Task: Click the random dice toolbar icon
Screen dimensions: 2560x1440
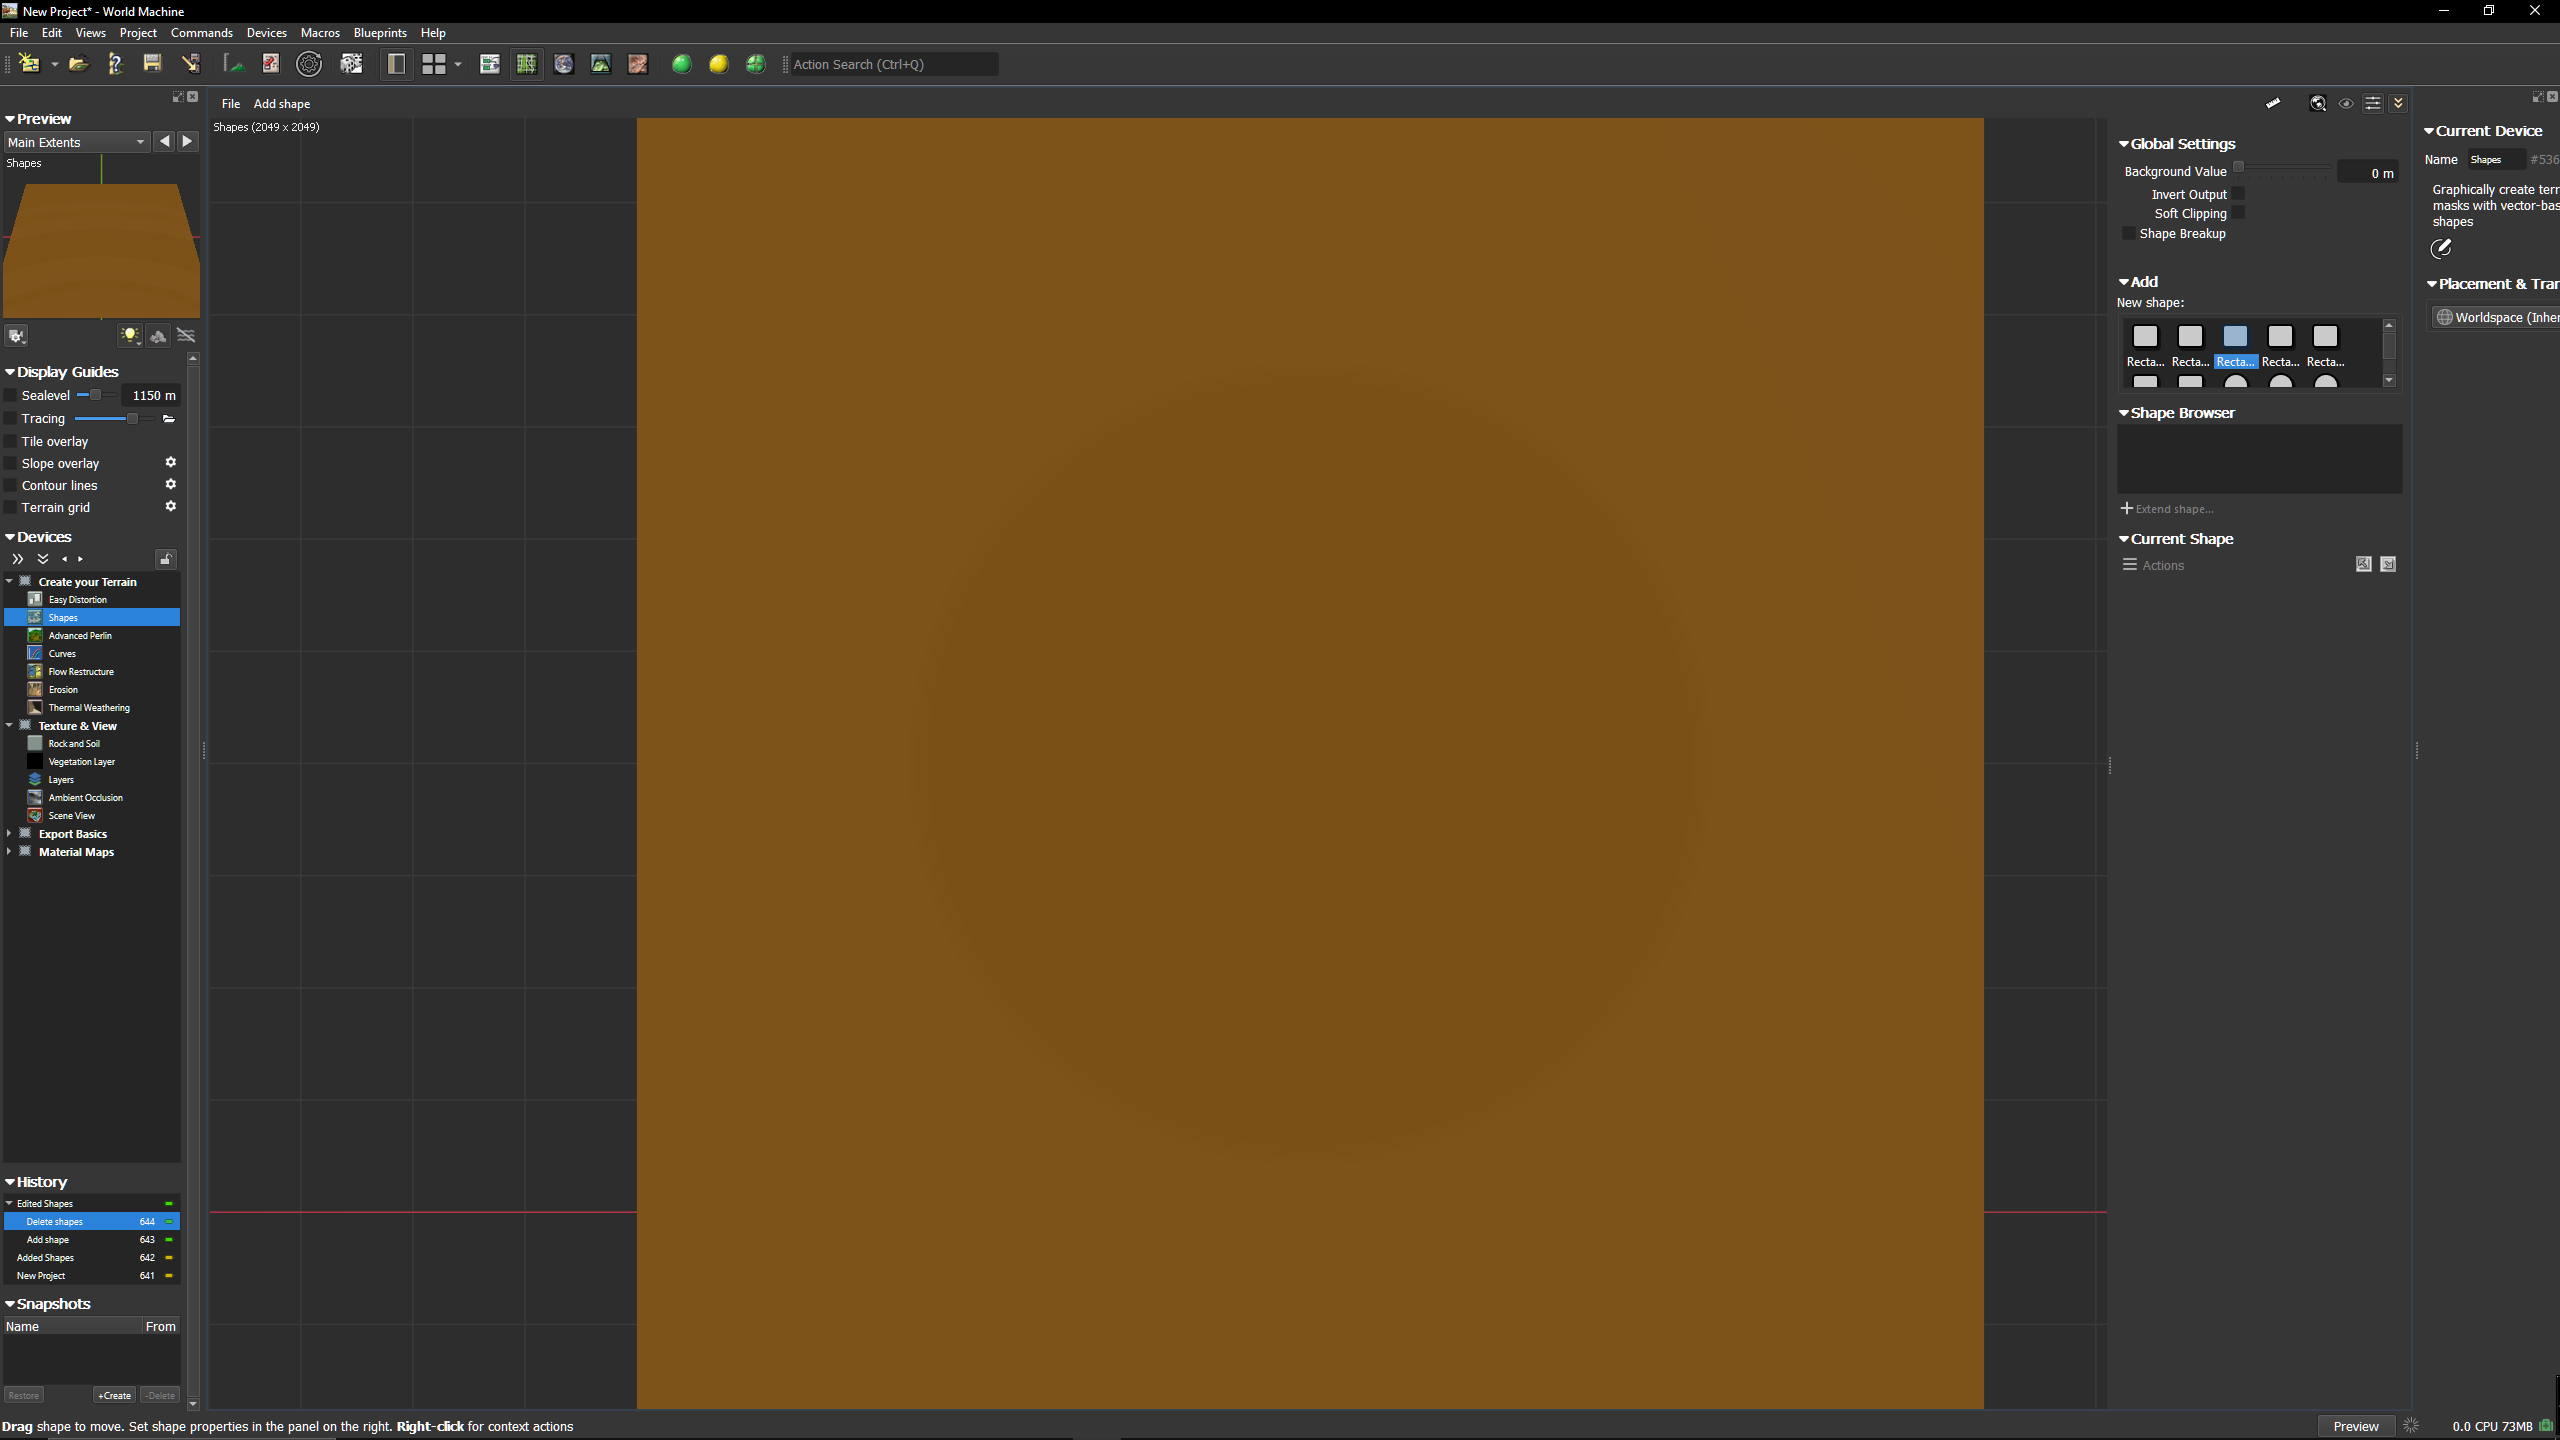Action: [351, 64]
